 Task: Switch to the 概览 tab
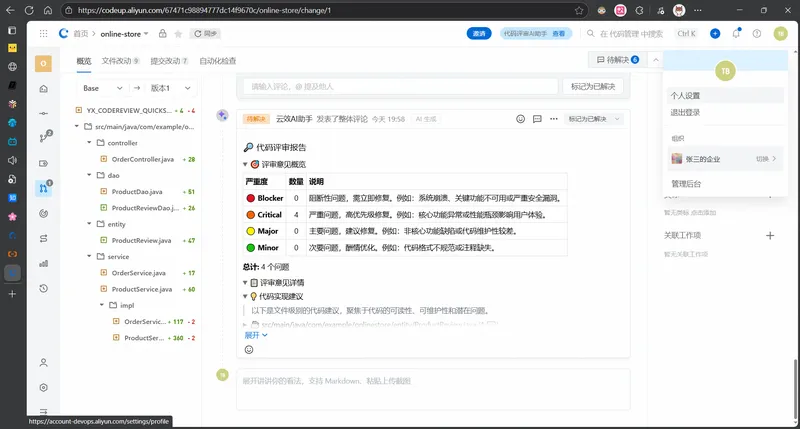point(84,61)
